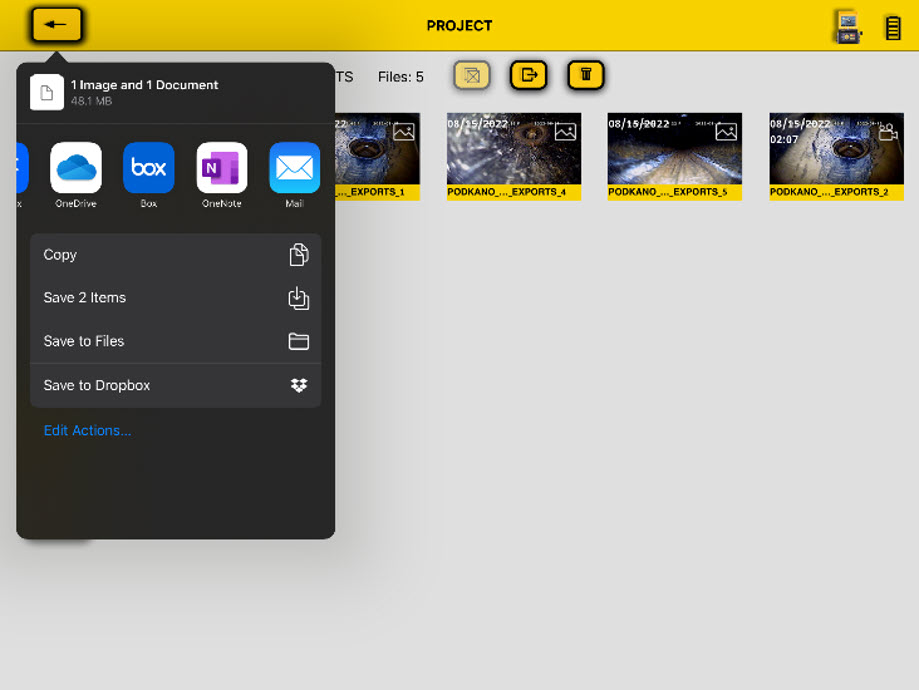
Task: Delete selected files with trash button
Action: 586,75
